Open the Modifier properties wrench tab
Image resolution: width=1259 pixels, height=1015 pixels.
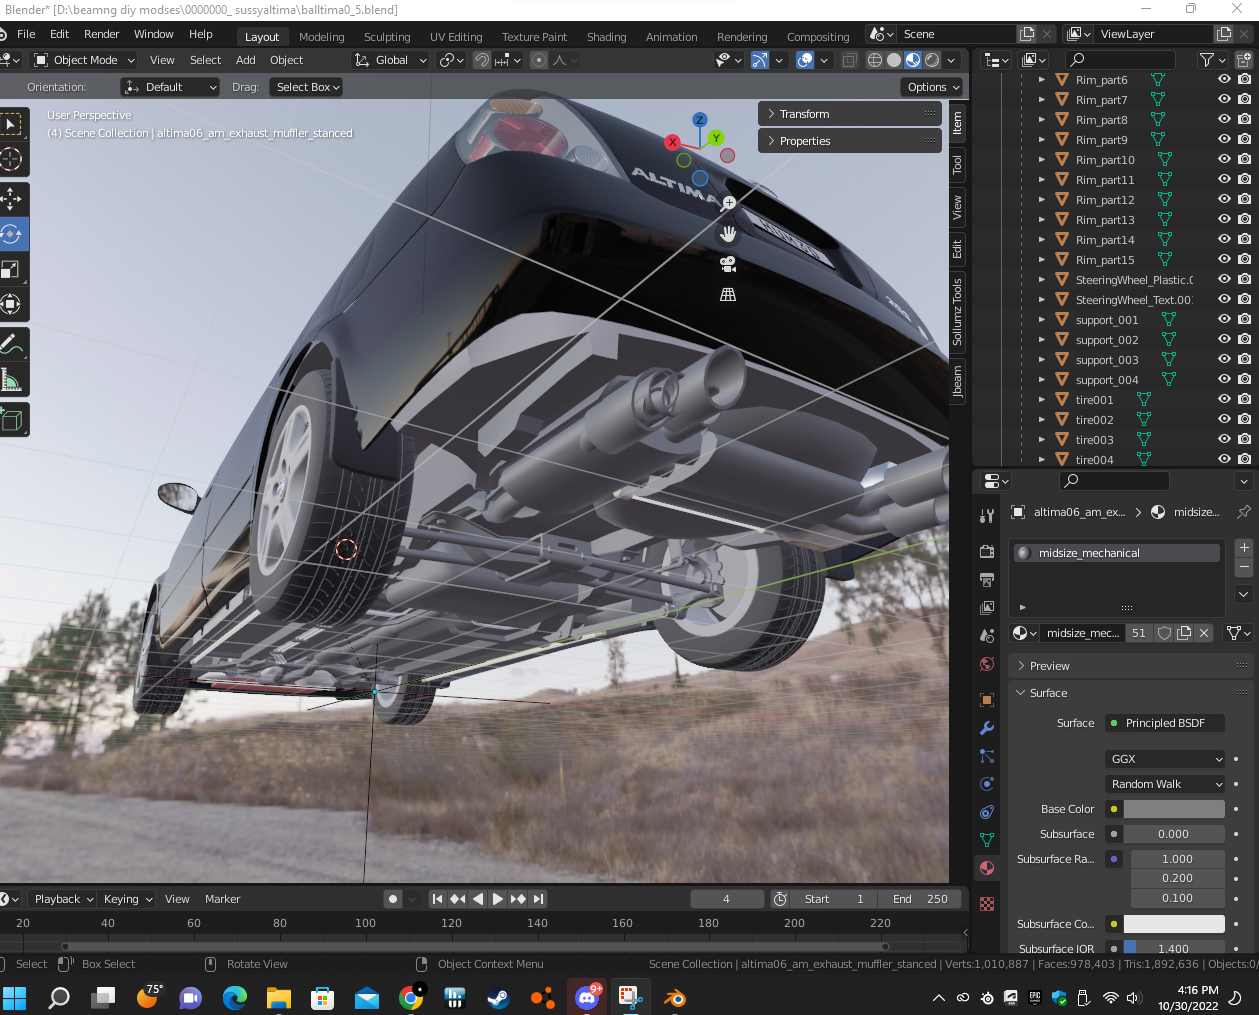pyautogui.click(x=987, y=728)
